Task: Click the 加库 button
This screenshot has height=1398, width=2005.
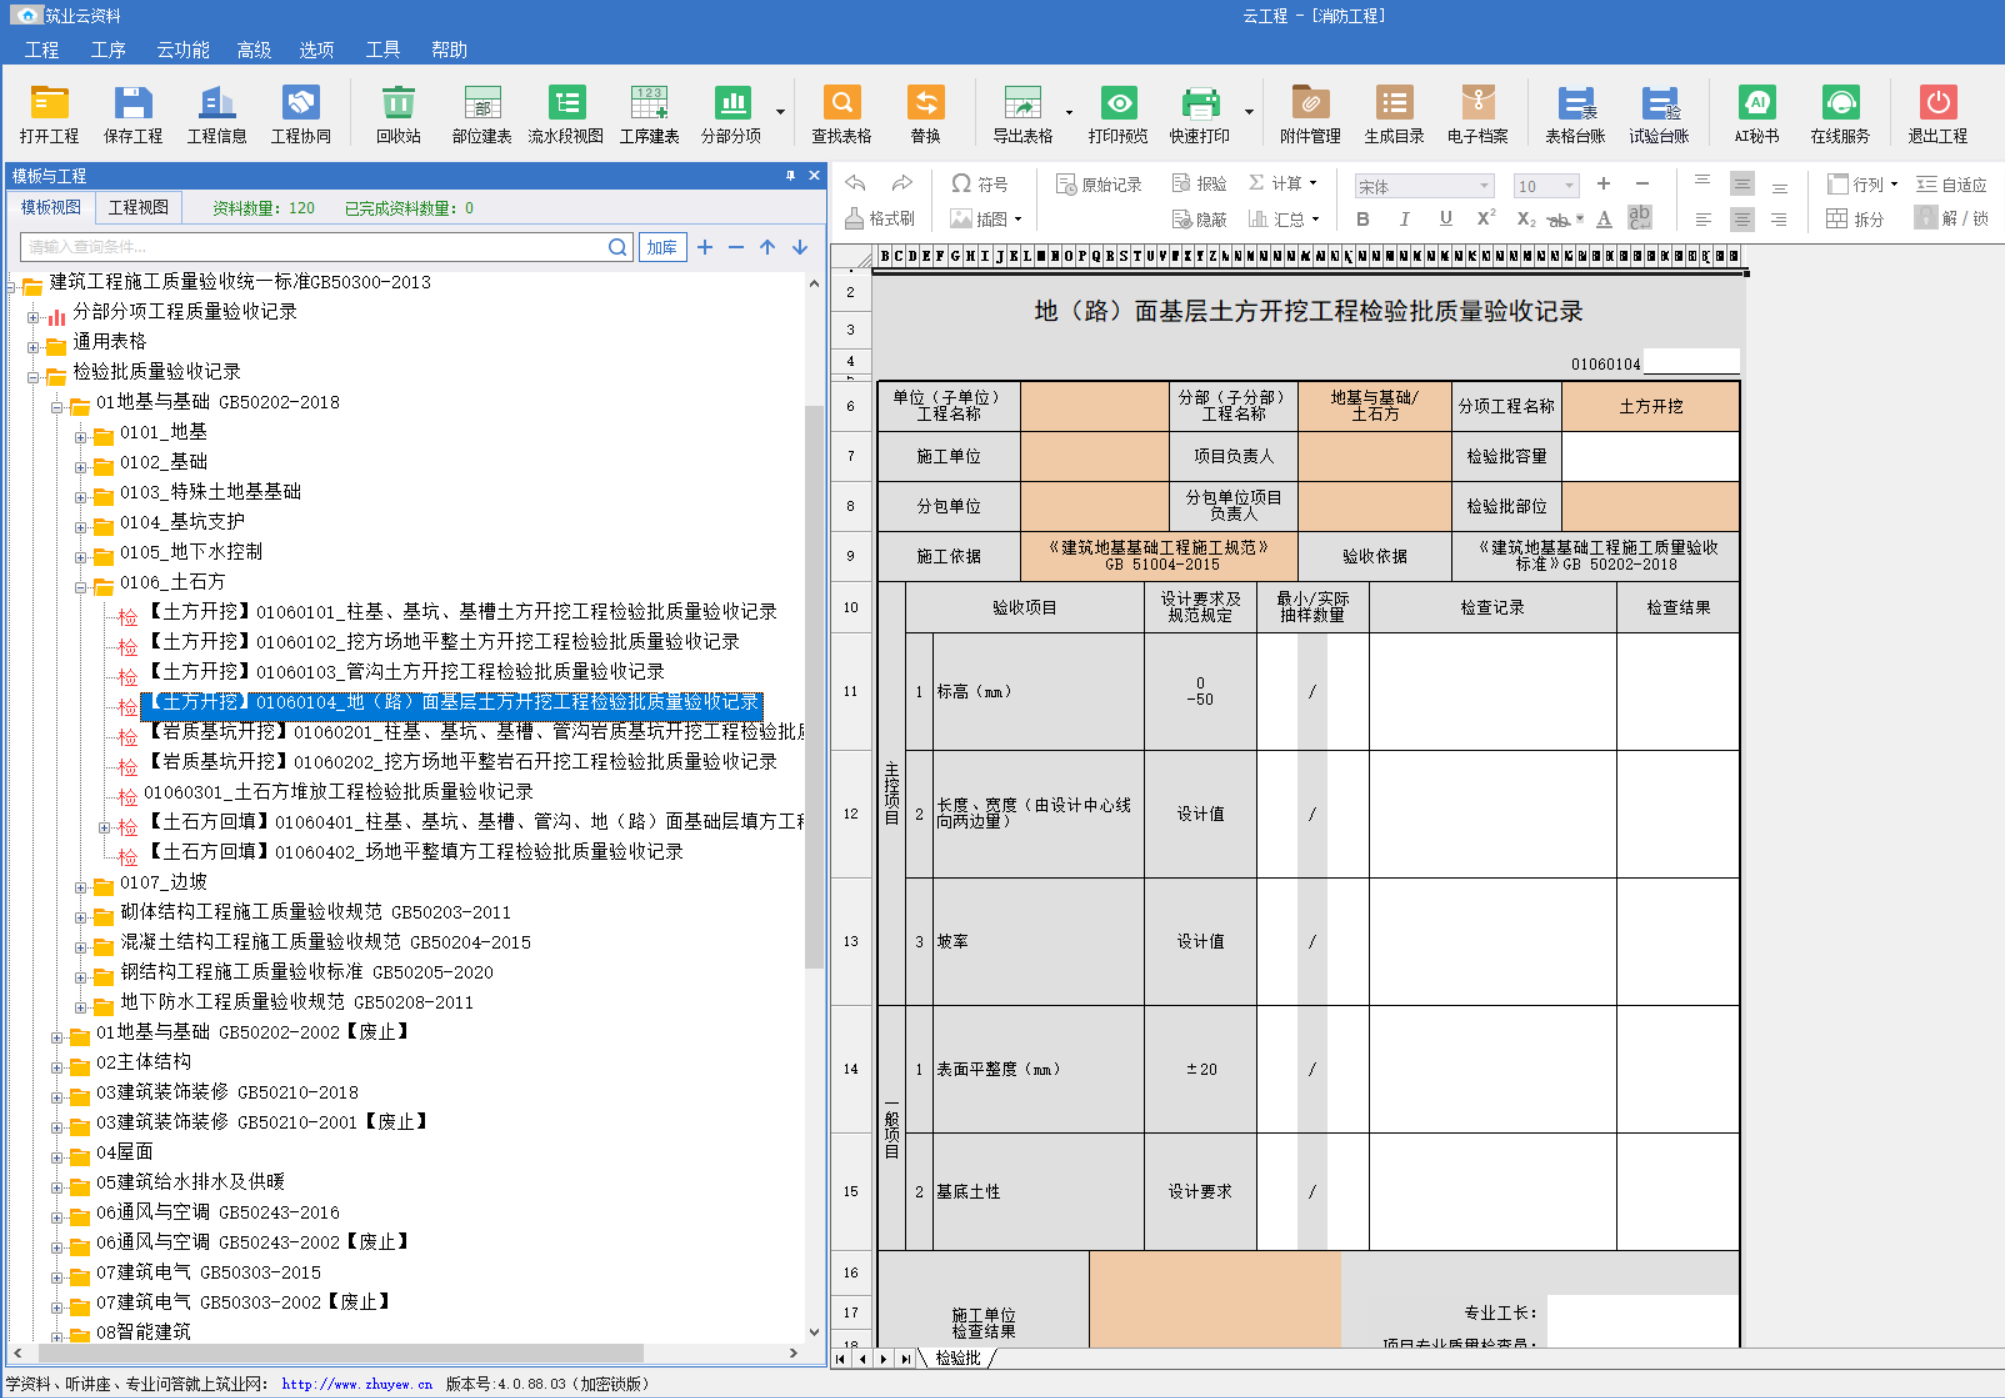Action: click(661, 247)
